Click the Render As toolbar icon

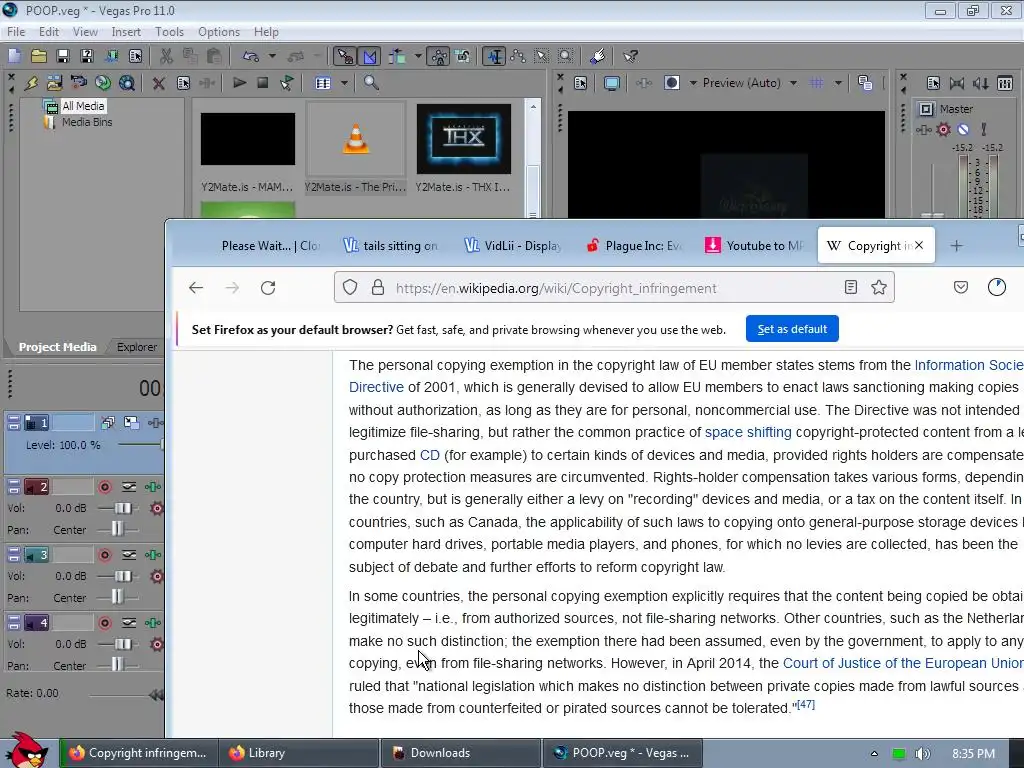112,56
